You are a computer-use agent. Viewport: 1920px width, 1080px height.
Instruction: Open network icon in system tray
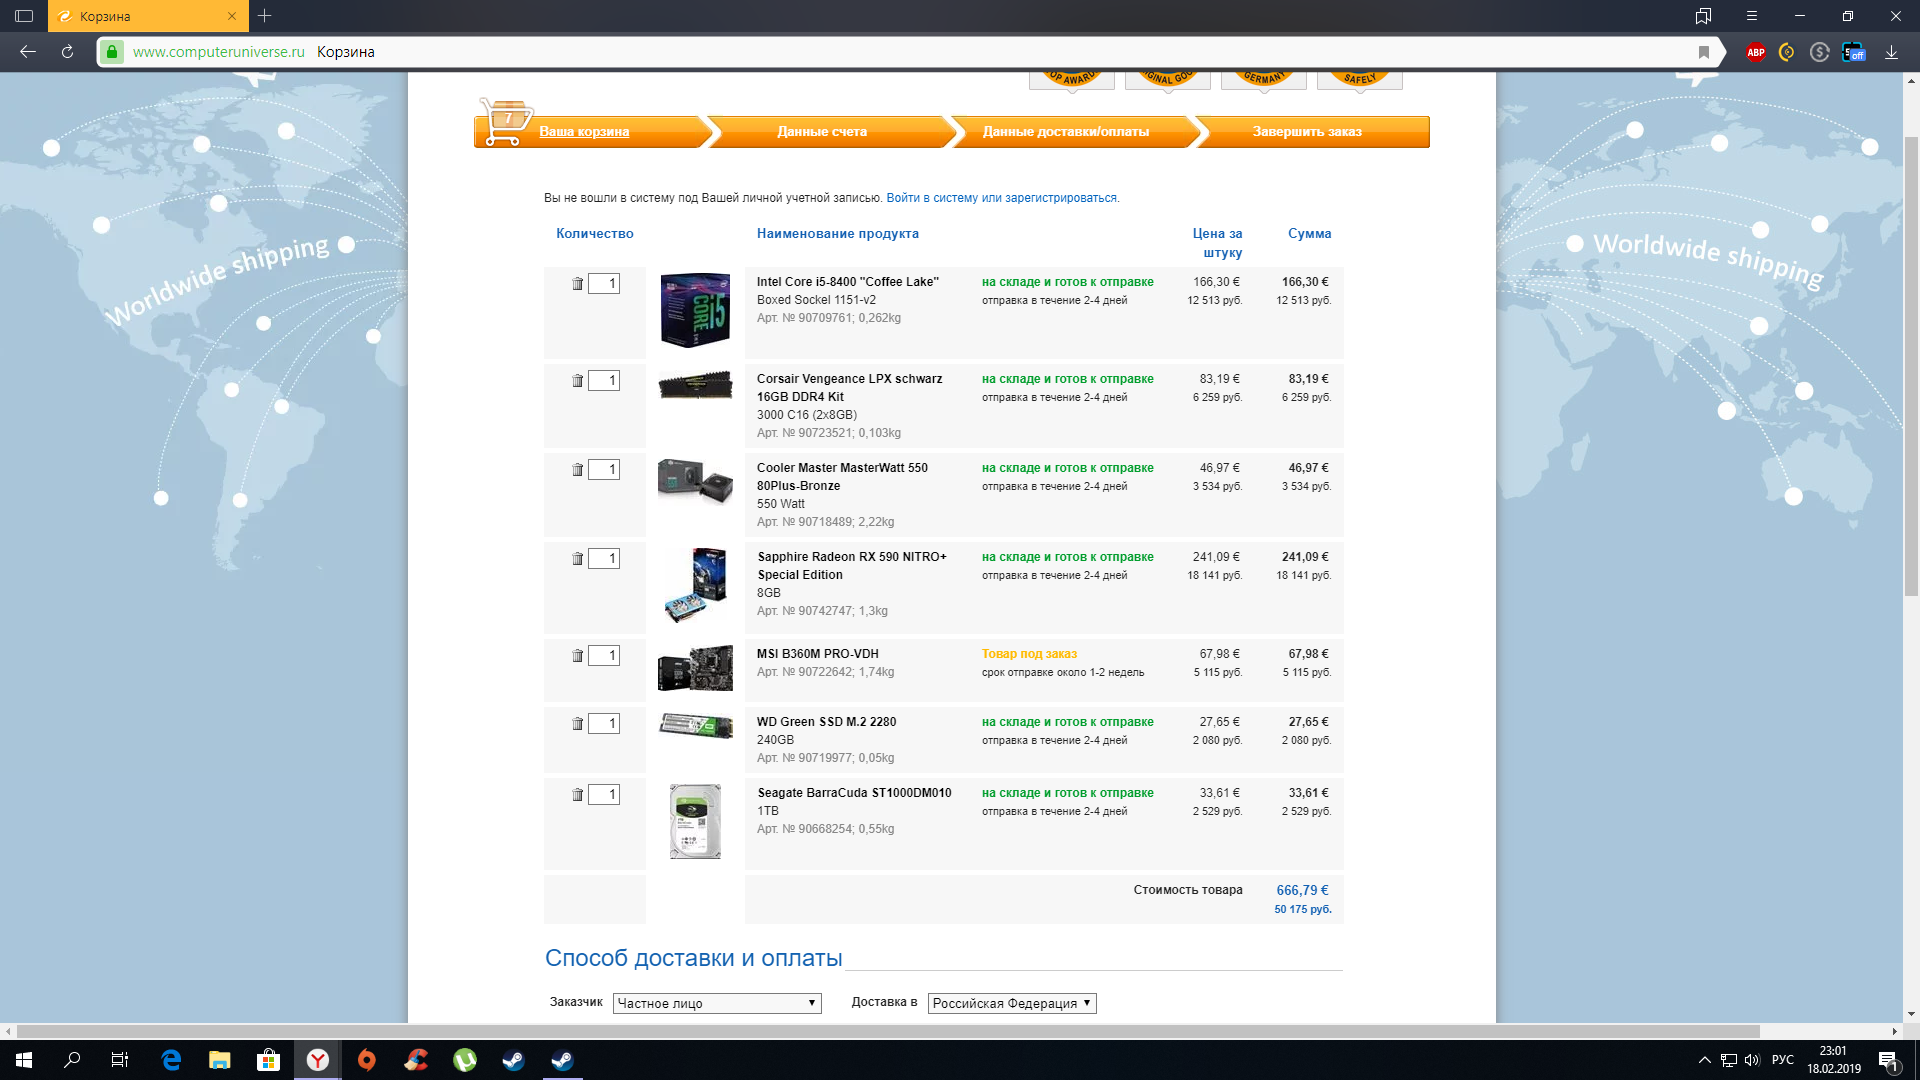1729,1060
